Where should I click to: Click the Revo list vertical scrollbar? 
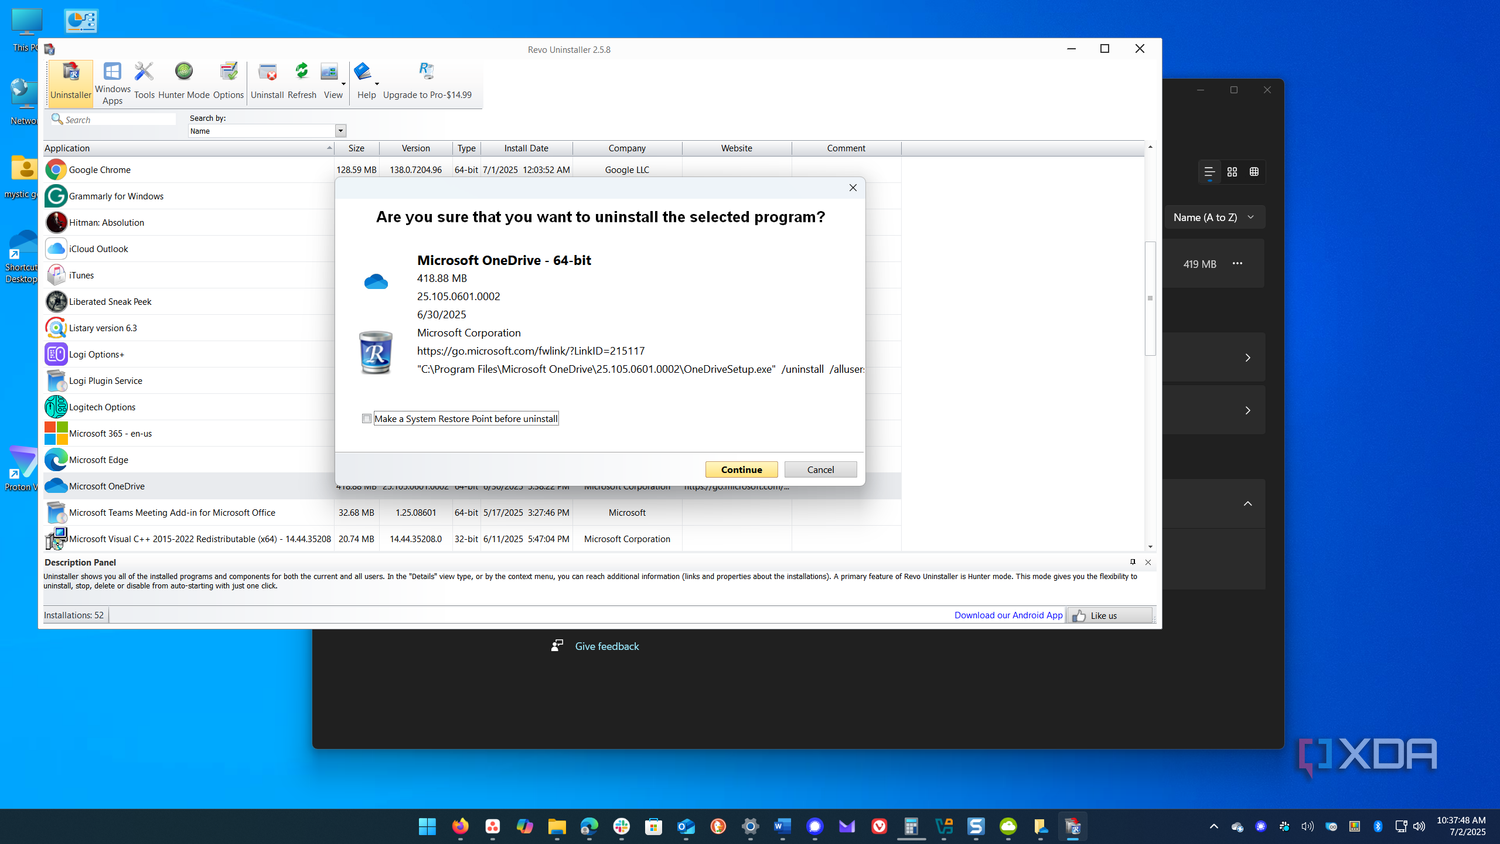click(x=1150, y=298)
